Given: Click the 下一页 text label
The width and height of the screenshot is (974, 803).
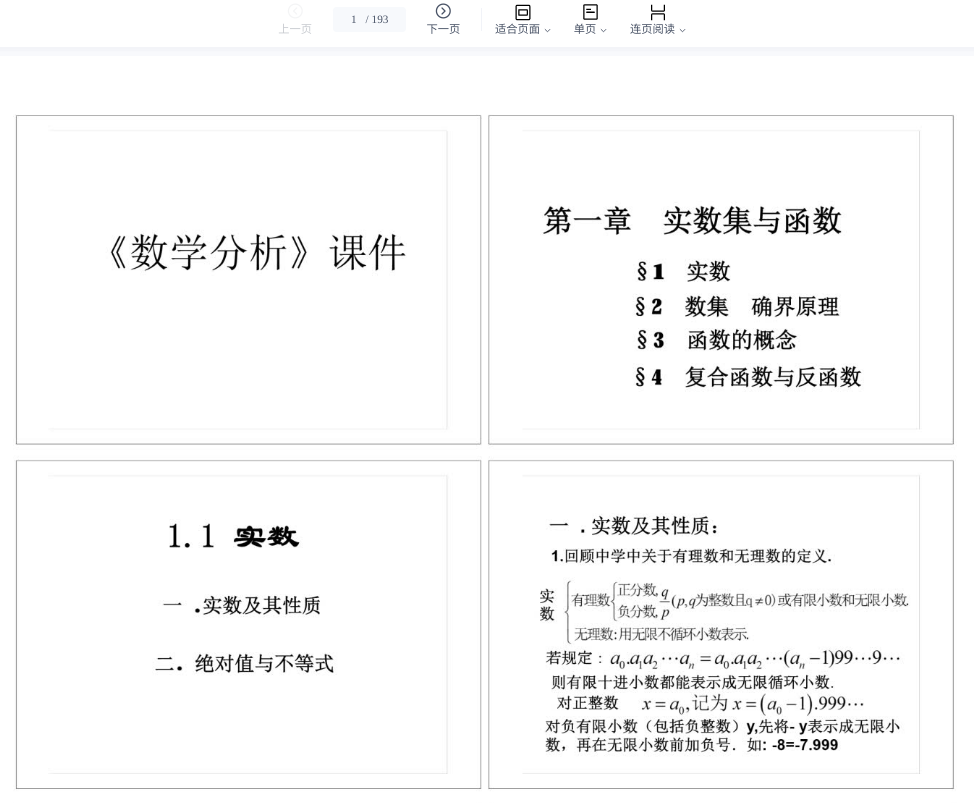Looking at the screenshot, I should click(x=443, y=29).
